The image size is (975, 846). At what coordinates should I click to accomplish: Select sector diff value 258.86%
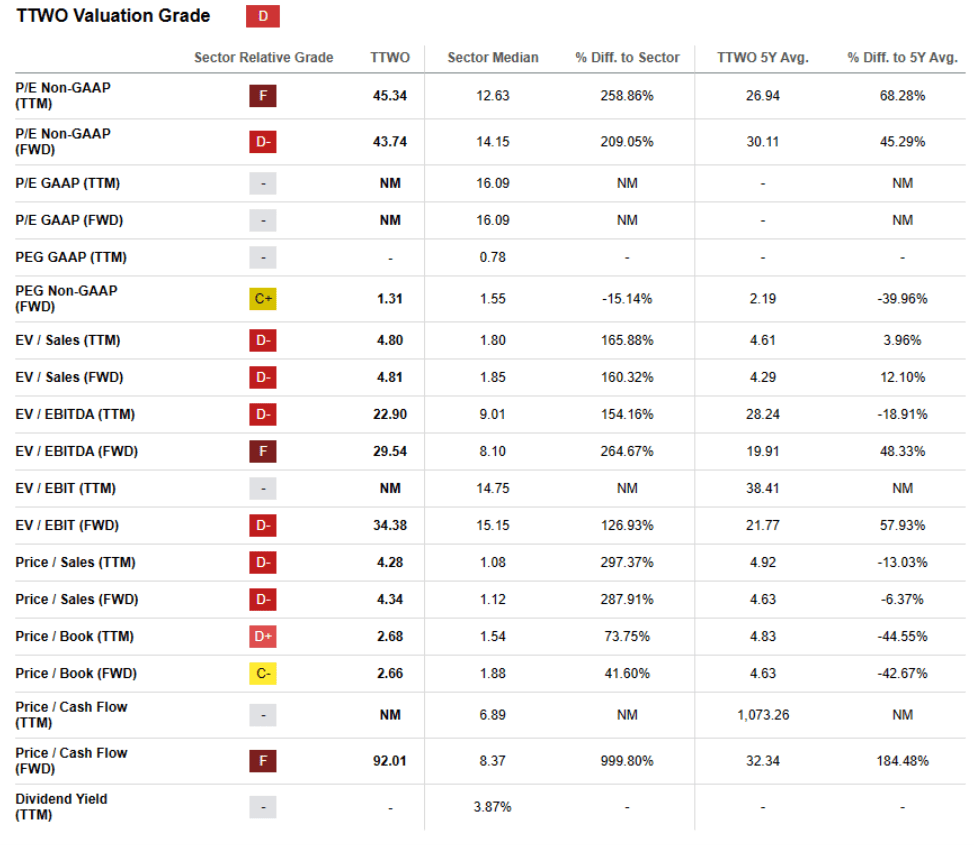(x=627, y=96)
